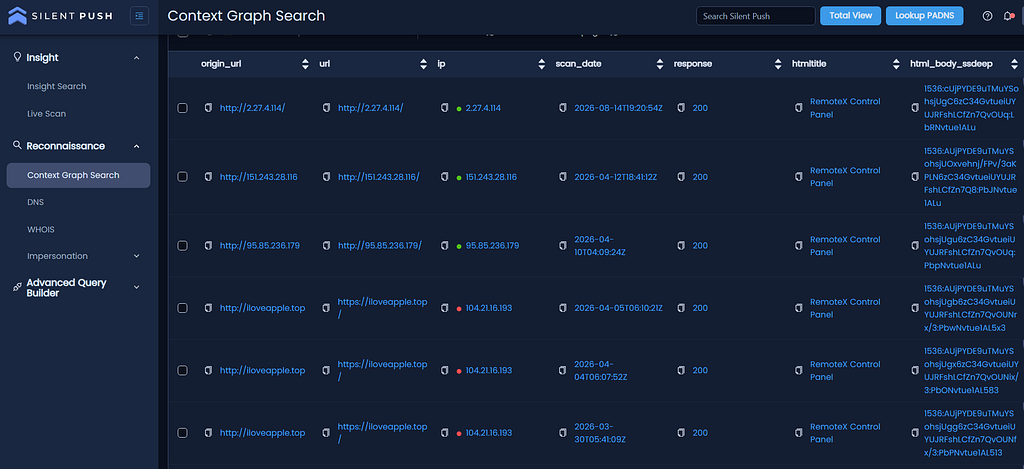Check the iloveapple.top row scanned 2026-03-30
The image size is (1024, 469).
coord(183,433)
